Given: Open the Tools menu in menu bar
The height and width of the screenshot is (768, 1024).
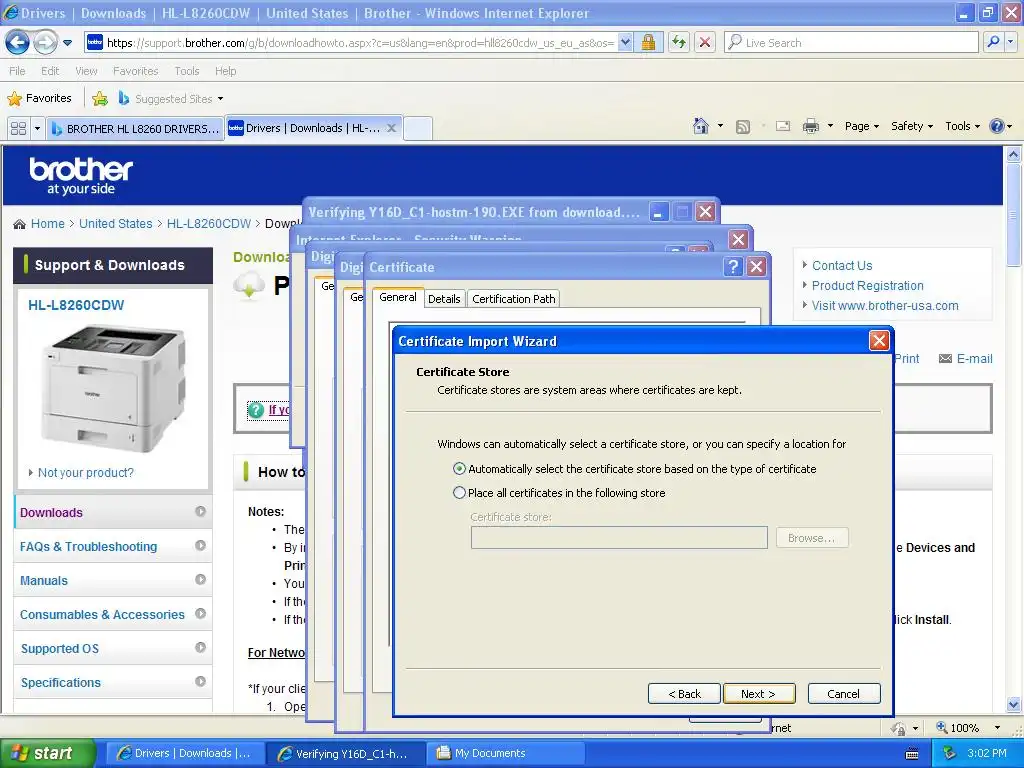Looking at the screenshot, I should (x=187, y=71).
